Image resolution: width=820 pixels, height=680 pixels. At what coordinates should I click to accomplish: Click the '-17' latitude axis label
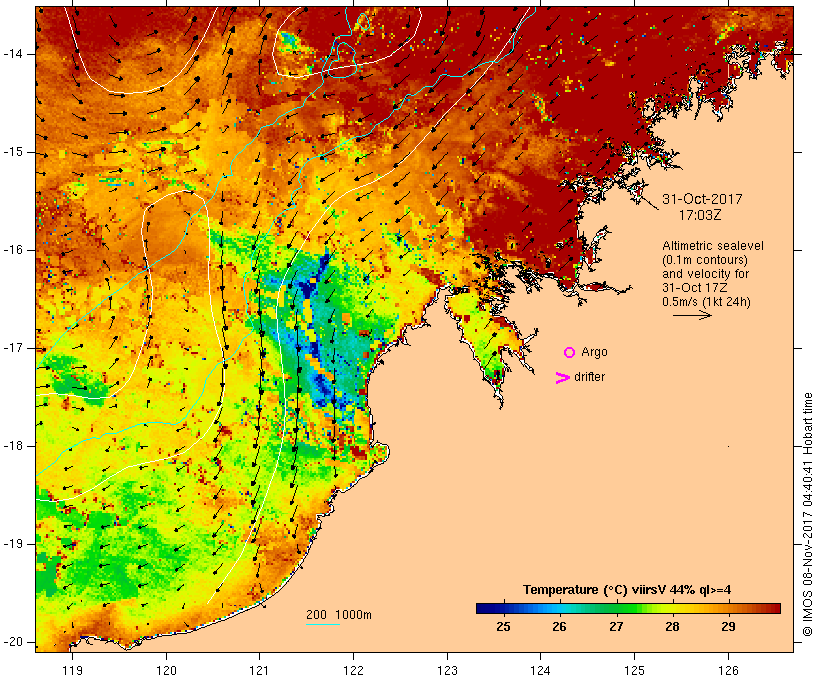click(14, 348)
